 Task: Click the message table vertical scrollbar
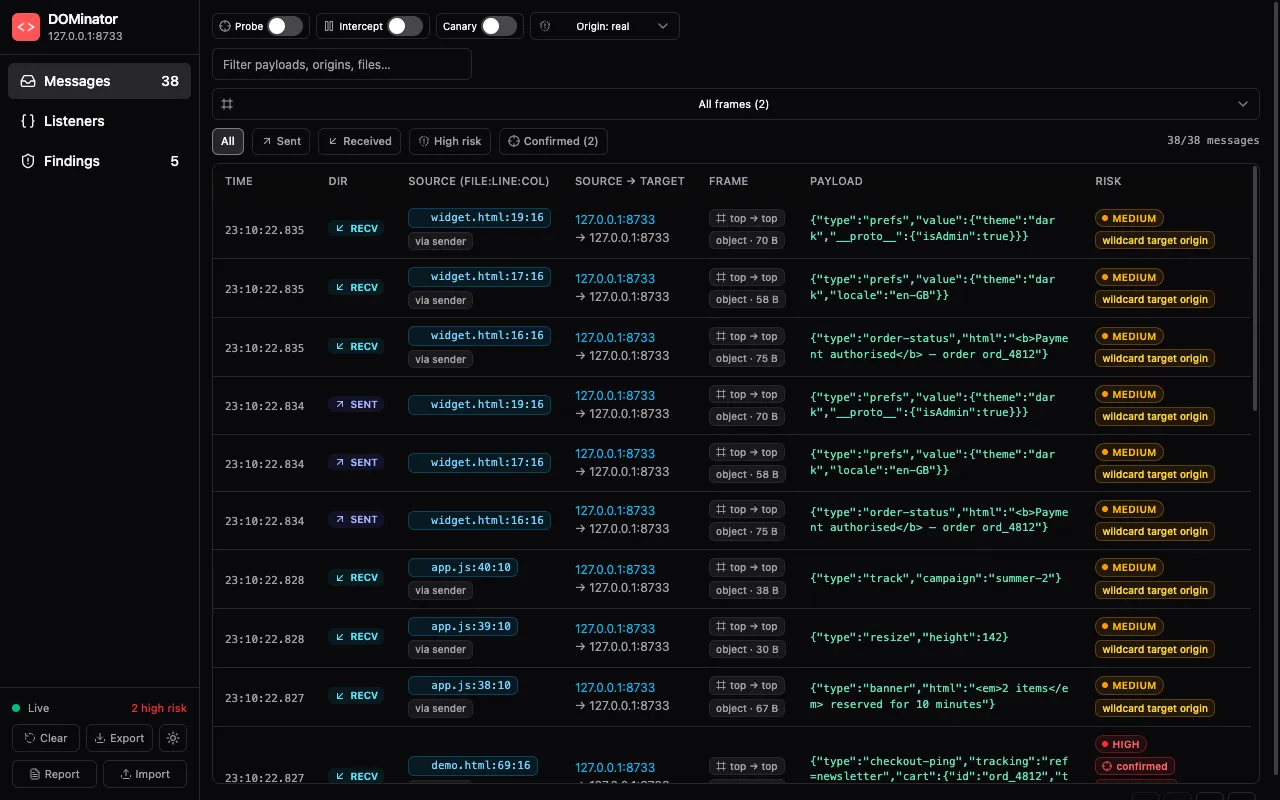pos(1255,290)
